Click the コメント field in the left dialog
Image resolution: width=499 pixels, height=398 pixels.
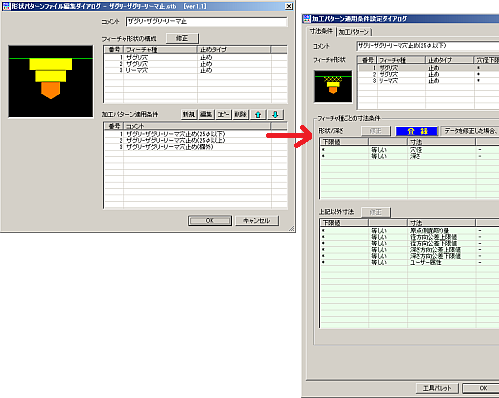[x=206, y=22]
